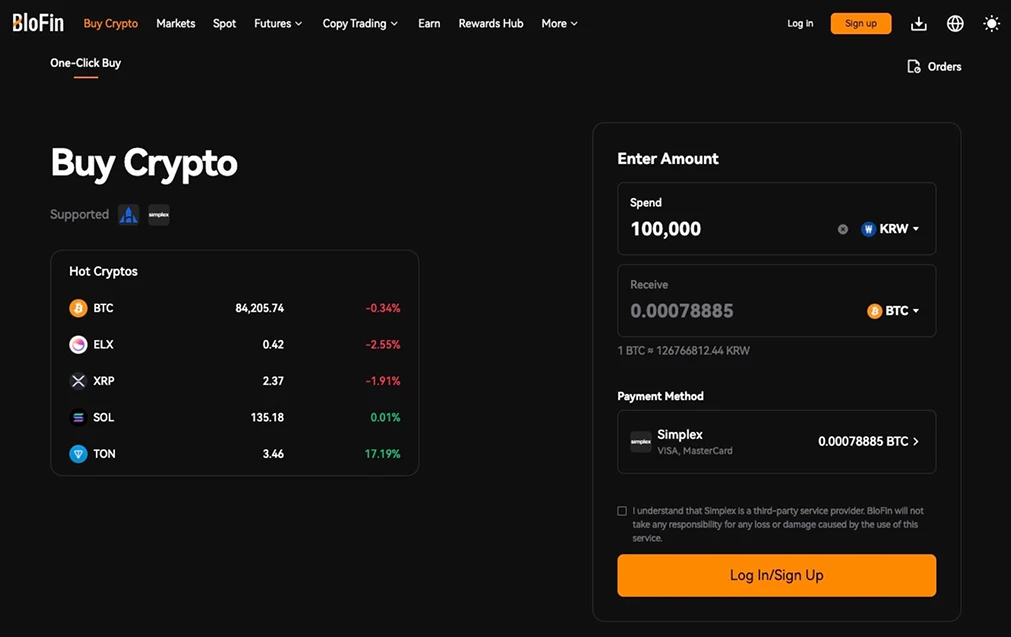Check the Simplex third-party disclaimer box

click(x=622, y=511)
